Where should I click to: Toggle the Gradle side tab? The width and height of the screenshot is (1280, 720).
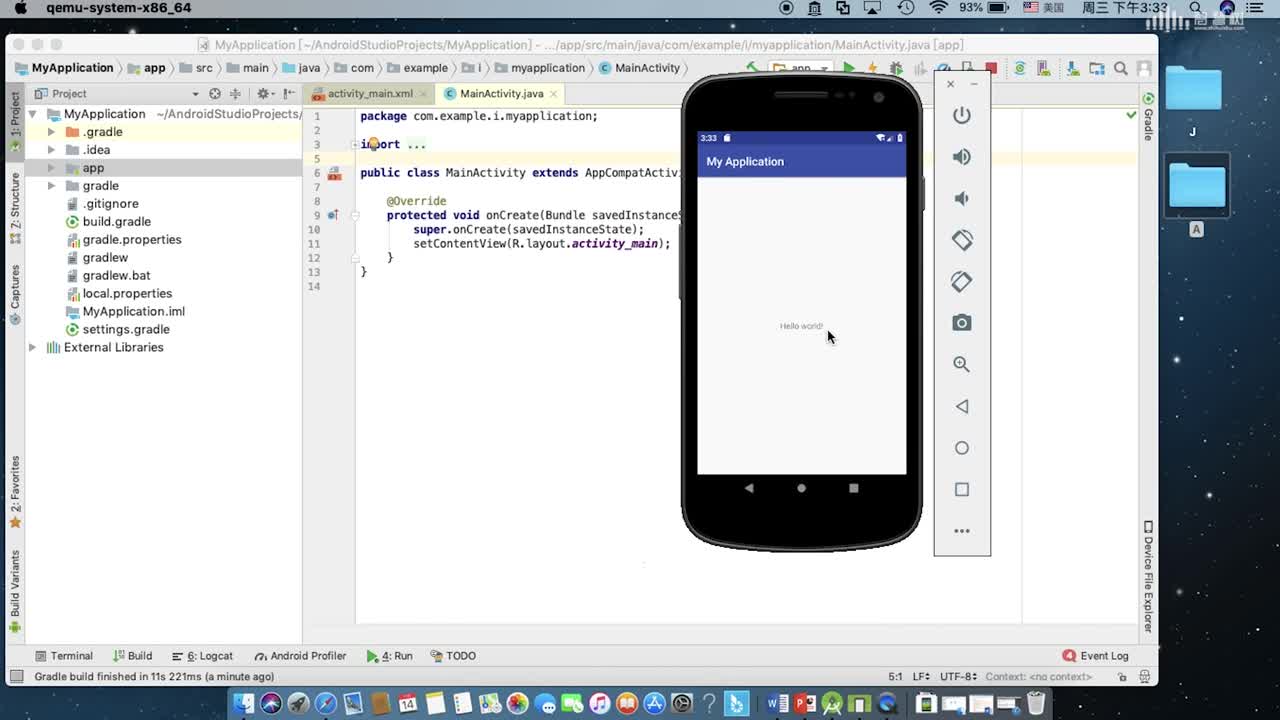coord(1148,117)
